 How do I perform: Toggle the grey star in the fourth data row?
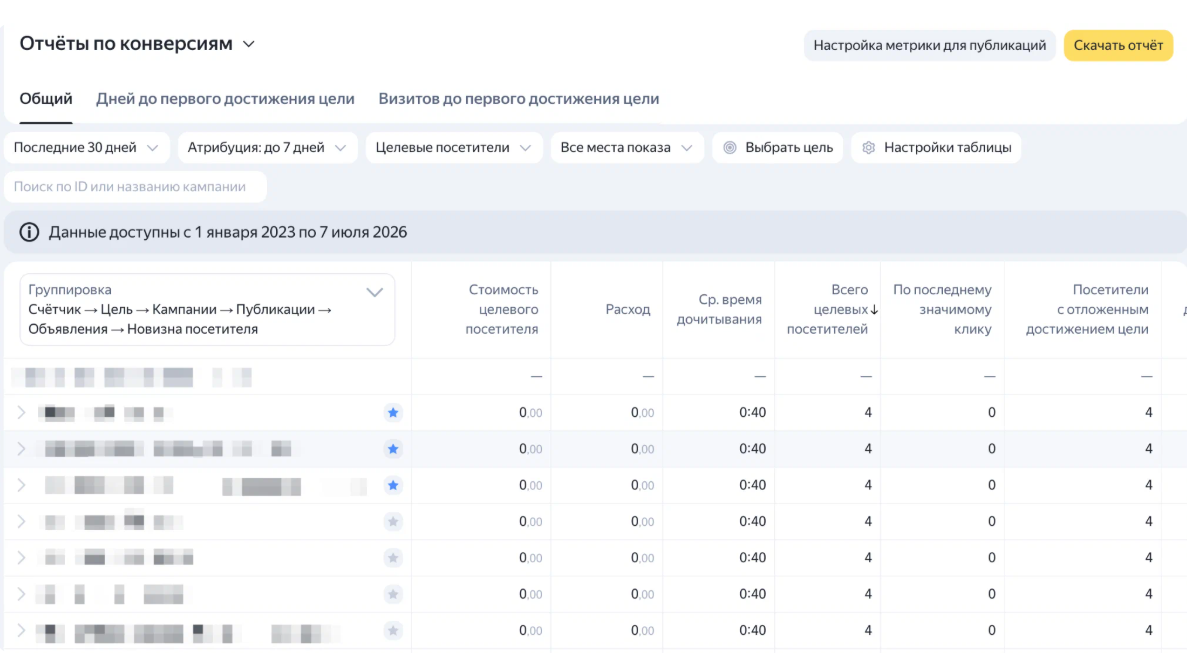(x=393, y=522)
